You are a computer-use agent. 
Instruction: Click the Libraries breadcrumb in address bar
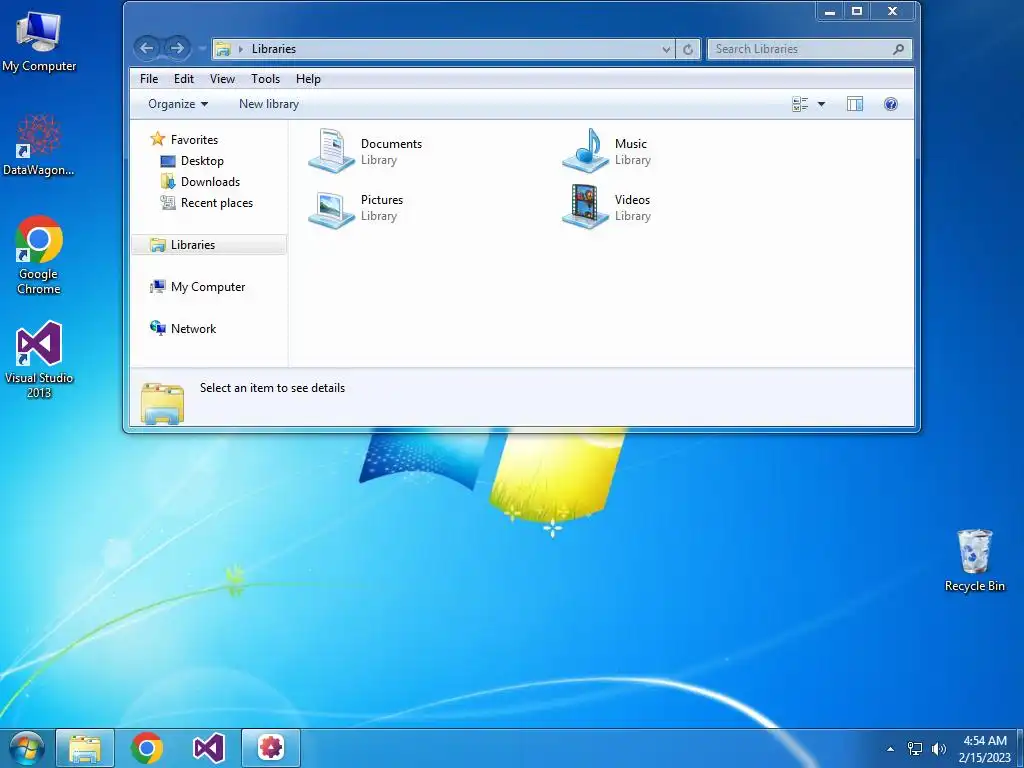tap(274, 49)
